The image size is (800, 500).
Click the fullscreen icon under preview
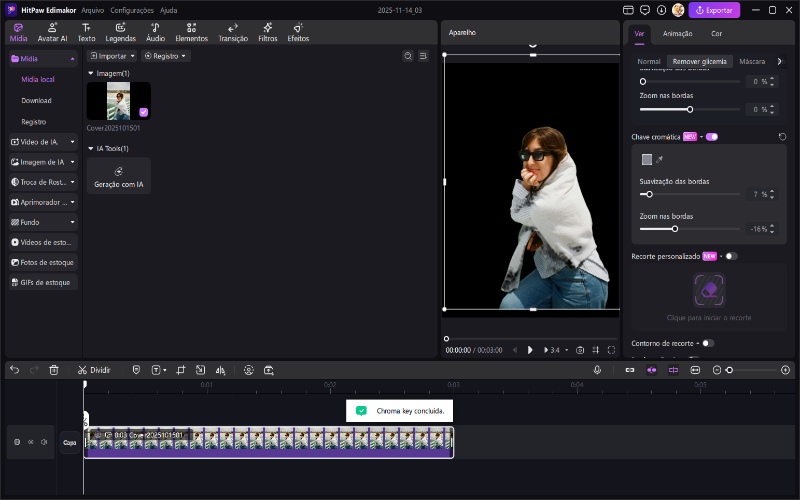click(611, 350)
